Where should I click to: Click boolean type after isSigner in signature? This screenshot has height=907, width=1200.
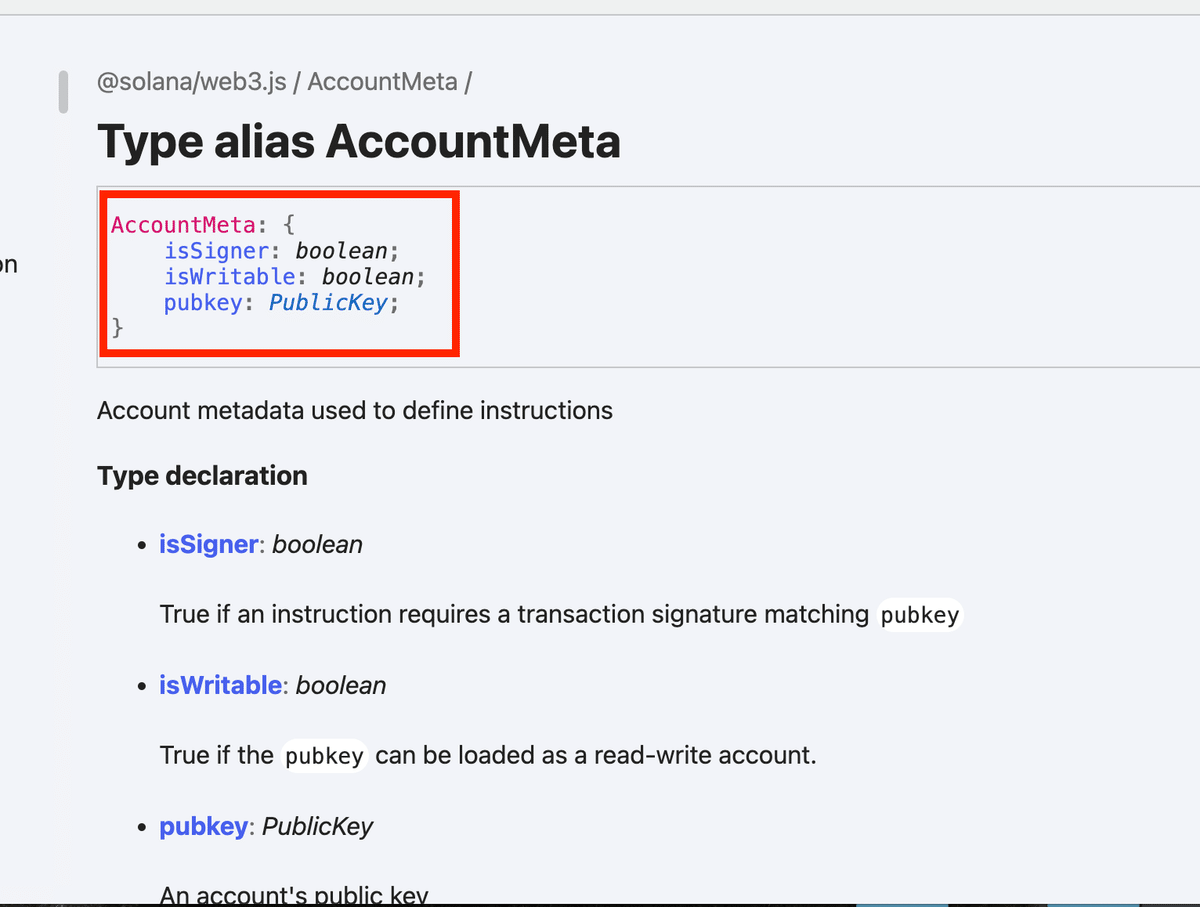(x=341, y=251)
